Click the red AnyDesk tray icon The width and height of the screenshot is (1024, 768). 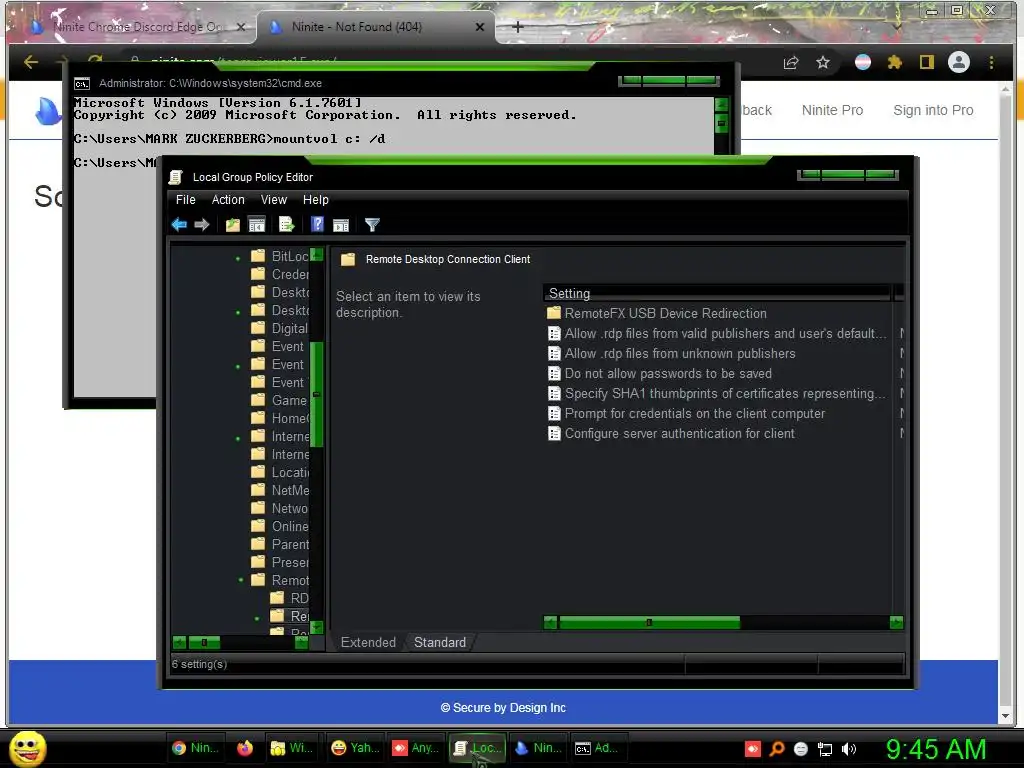point(752,749)
